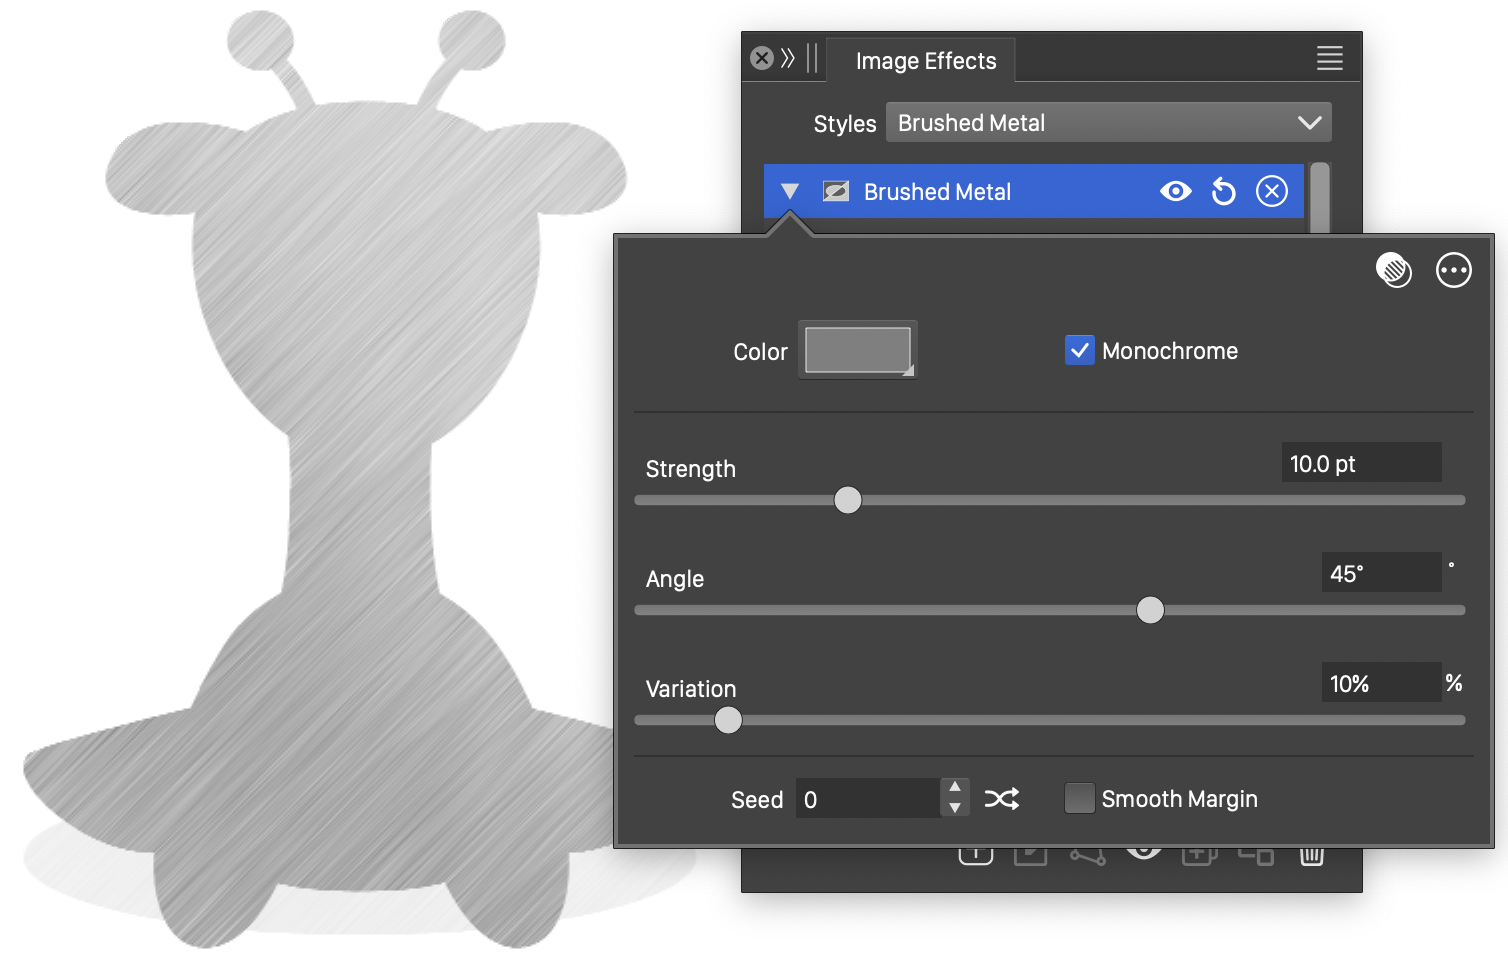Enable the Smooth Margin checkbox
The height and width of the screenshot is (960, 1508).
point(1079,799)
